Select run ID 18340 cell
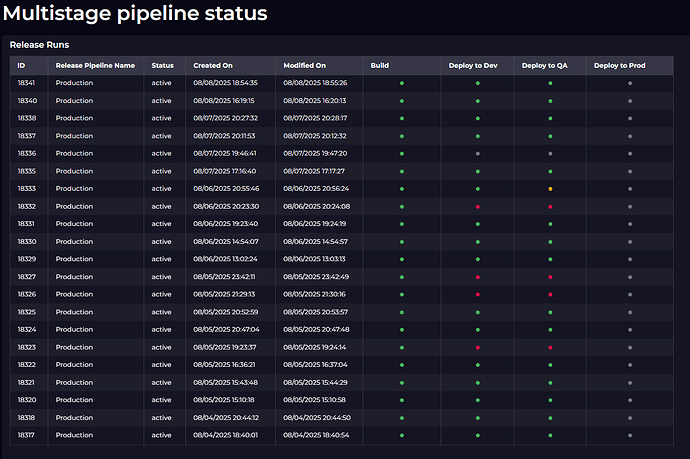Viewport: 690px width, 459px height. (x=27, y=100)
